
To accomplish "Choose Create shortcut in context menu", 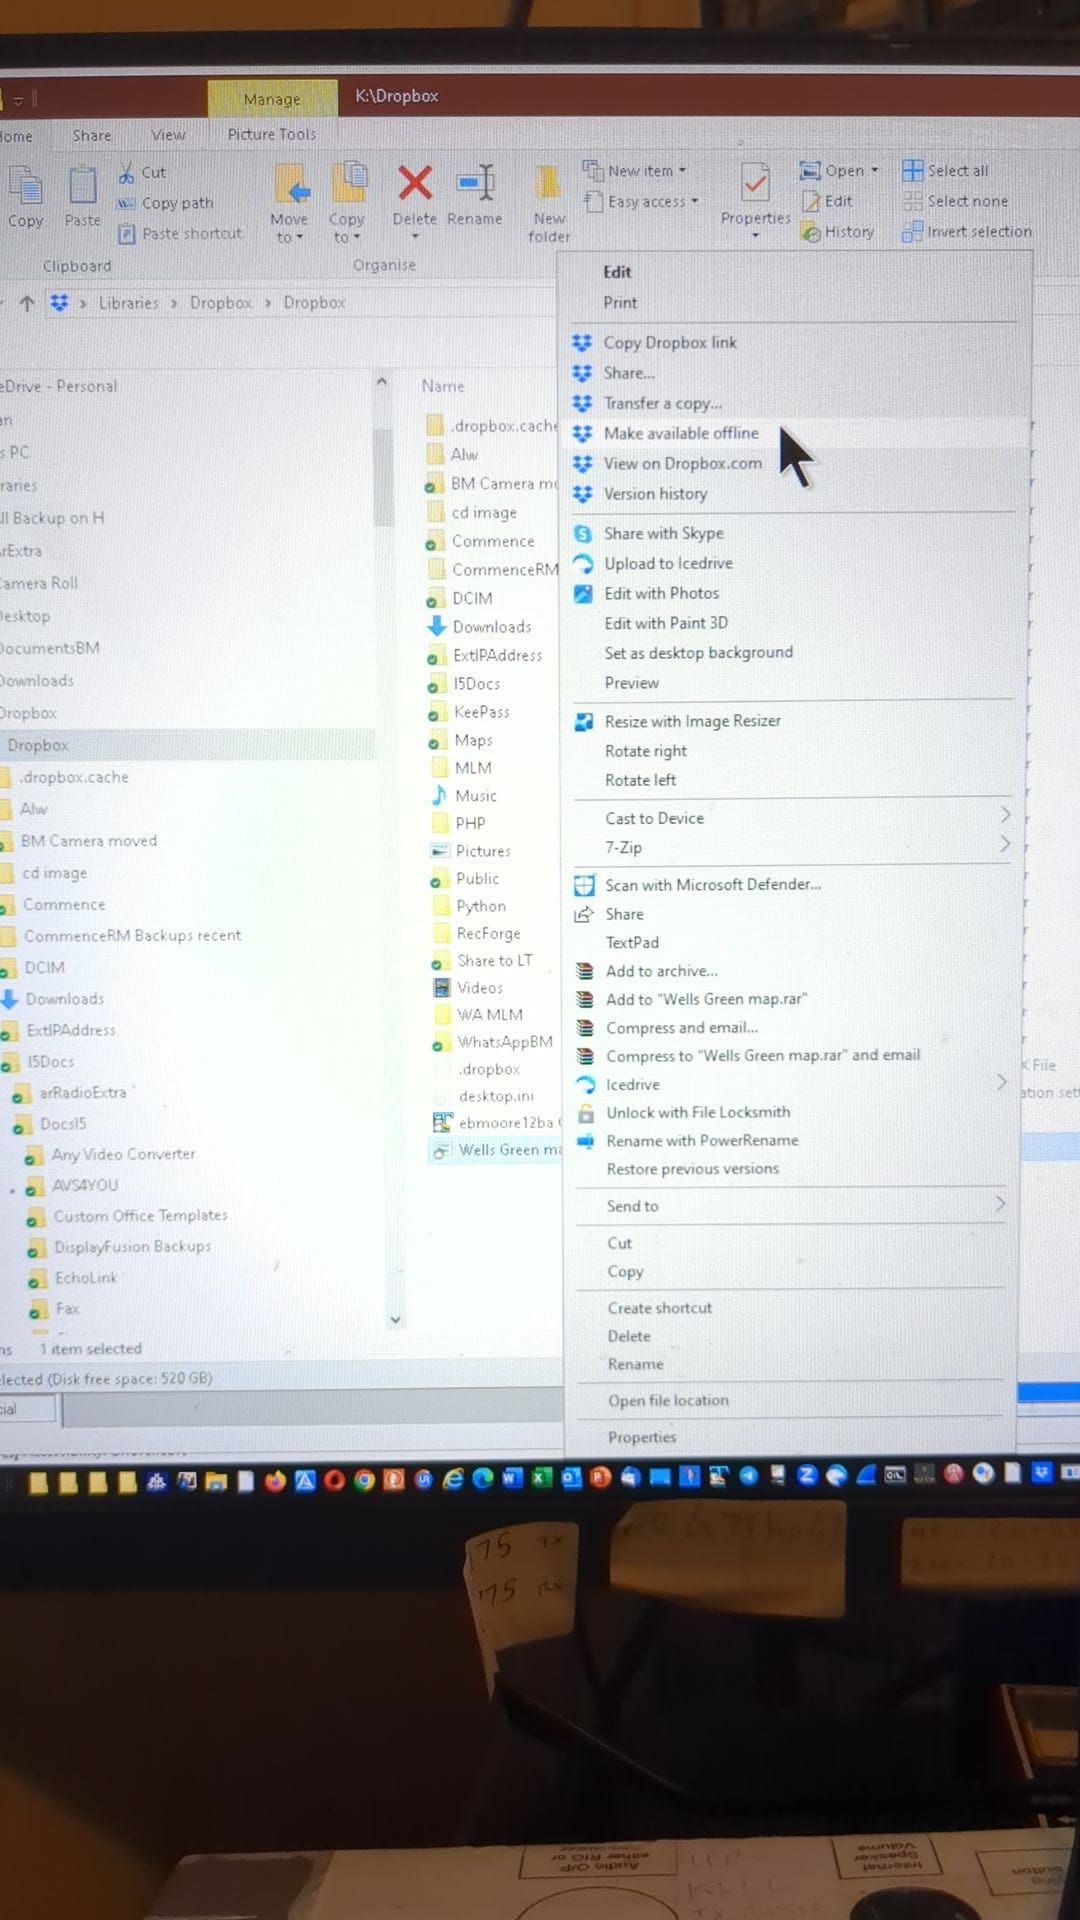I will (x=660, y=1308).
